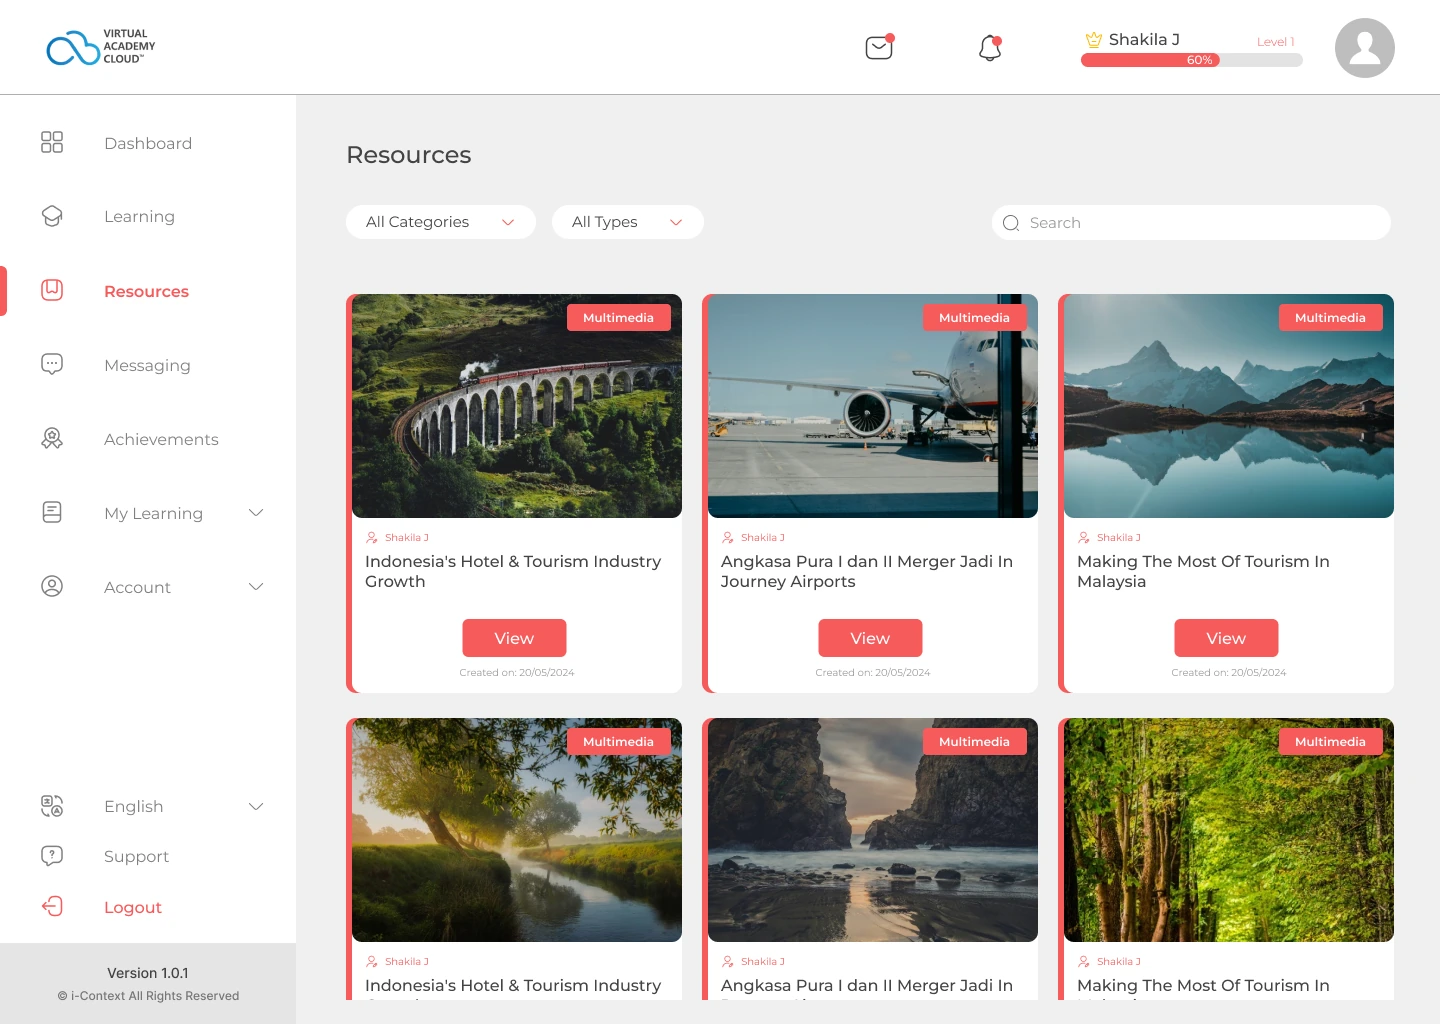1440x1024 pixels.
Task: View Angkasa Pura I dan II Merger resource
Action: (x=870, y=638)
